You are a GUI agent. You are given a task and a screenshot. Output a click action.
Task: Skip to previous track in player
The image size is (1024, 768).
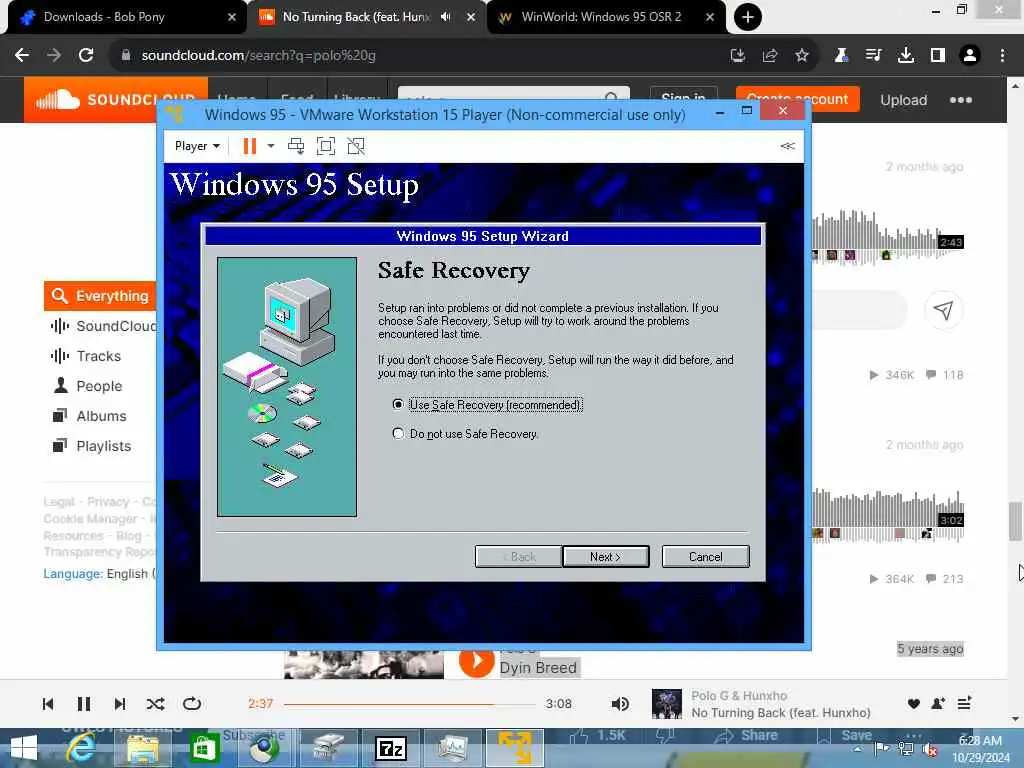pyautogui.click(x=48, y=703)
